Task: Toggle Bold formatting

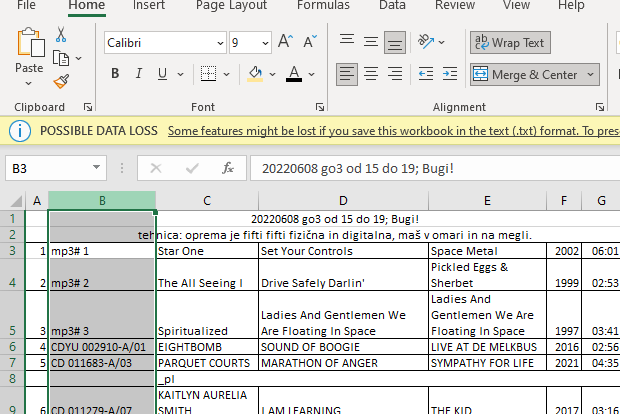Action: [115, 74]
